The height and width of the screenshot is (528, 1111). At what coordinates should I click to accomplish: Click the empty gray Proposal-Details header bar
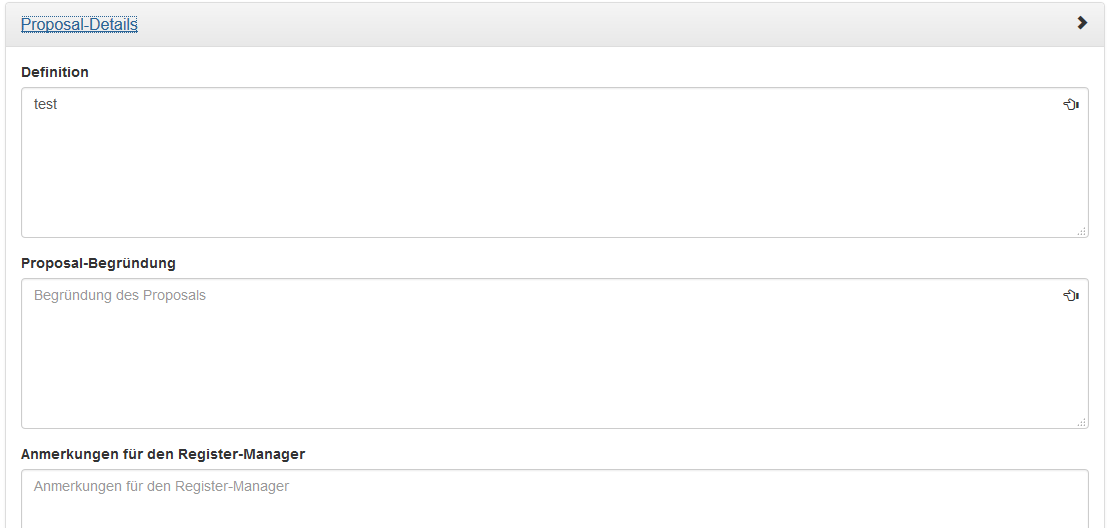pos(602,25)
